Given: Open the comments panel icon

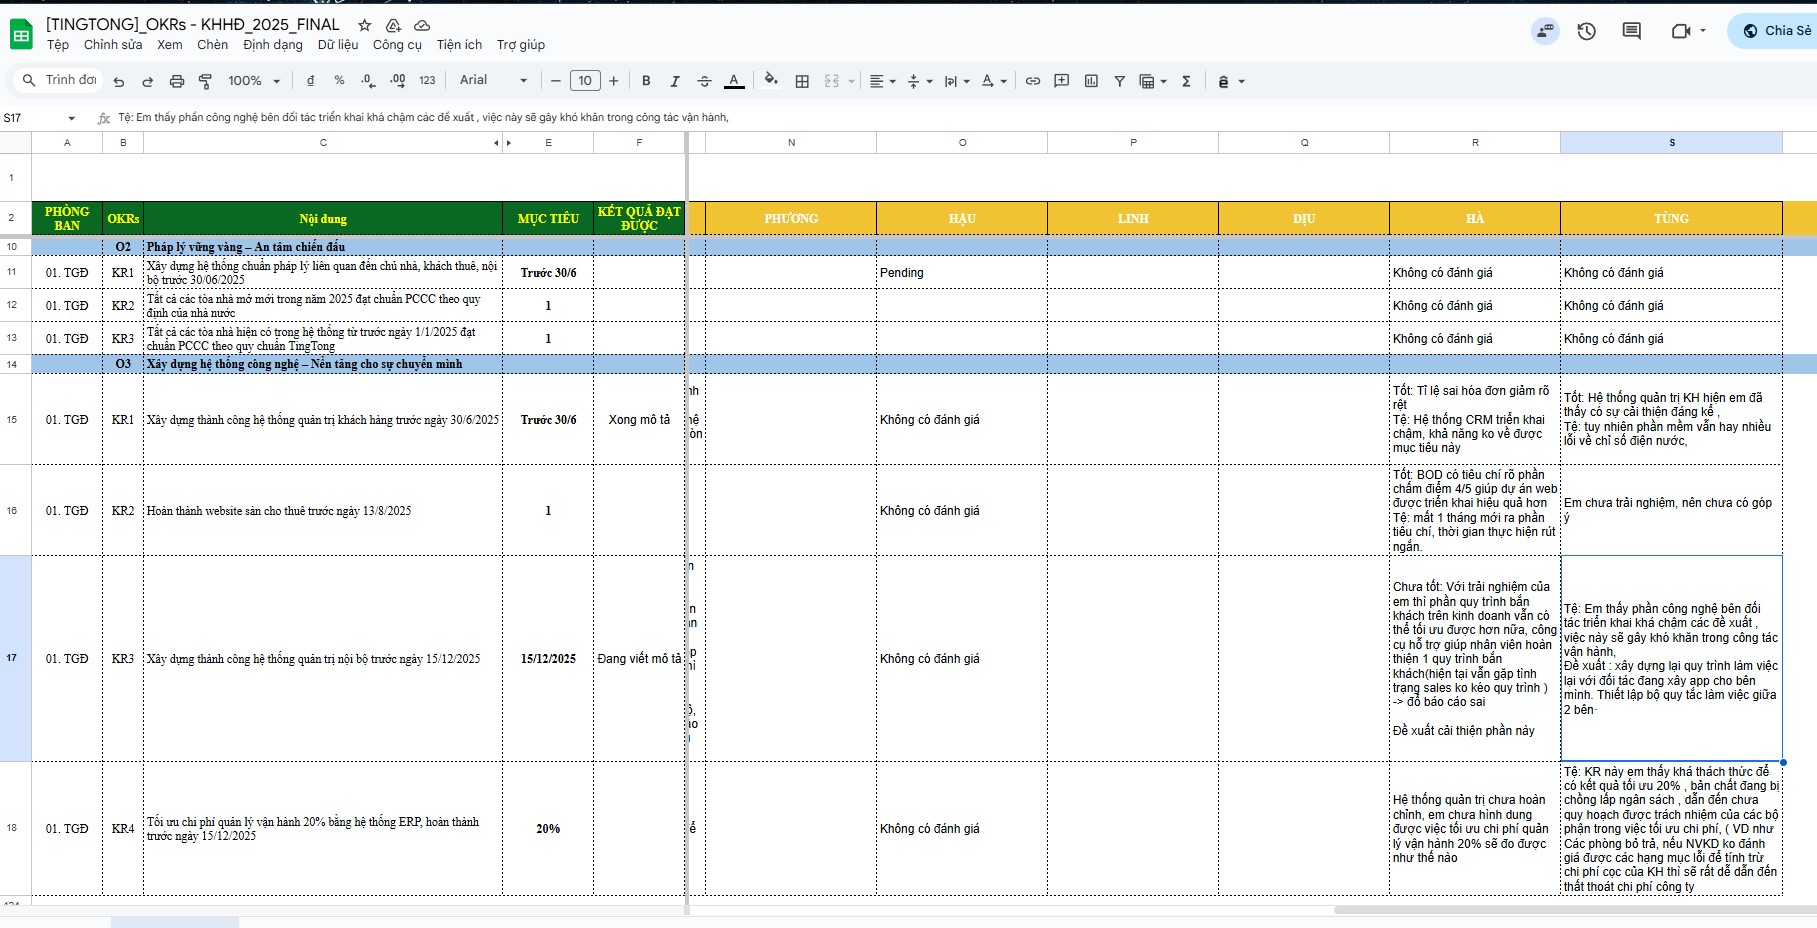Looking at the screenshot, I should pyautogui.click(x=1631, y=31).
